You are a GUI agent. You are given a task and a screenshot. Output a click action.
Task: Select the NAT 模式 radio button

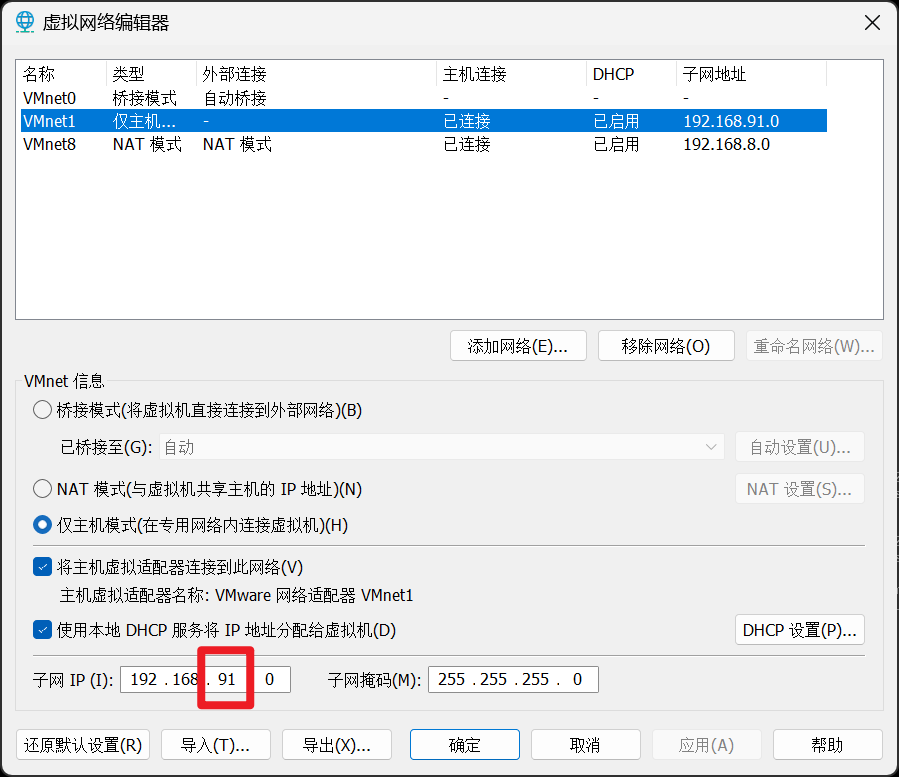pyautogui.click(x=42, y=489)
